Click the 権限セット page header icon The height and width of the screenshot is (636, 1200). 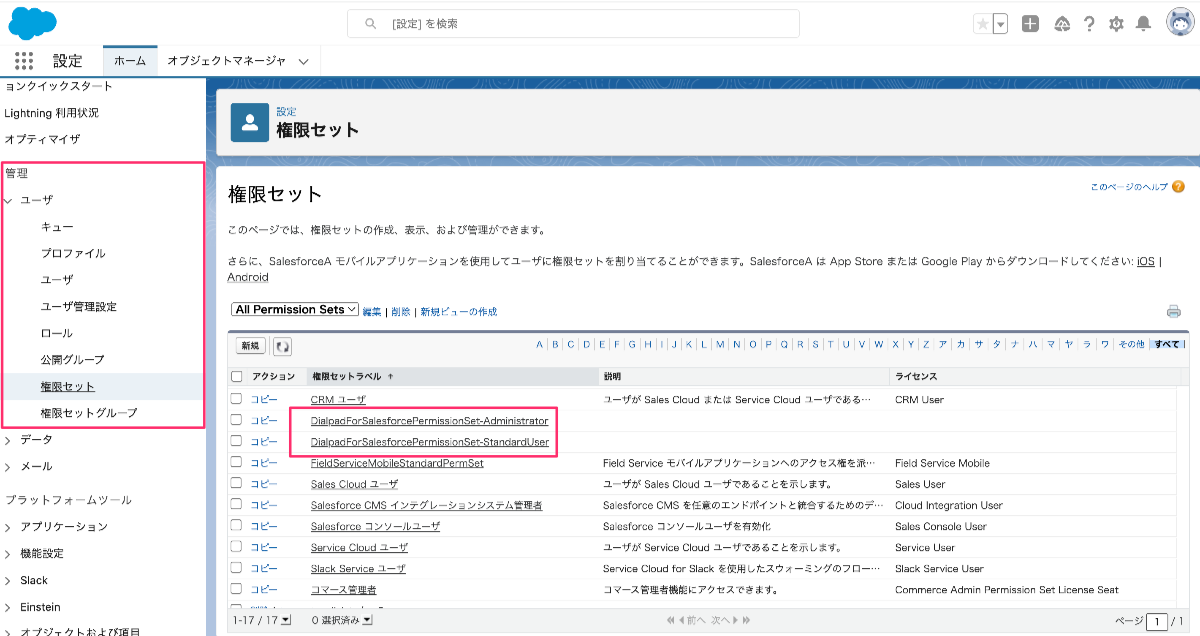pyautogui.click(x=250, y=122)
